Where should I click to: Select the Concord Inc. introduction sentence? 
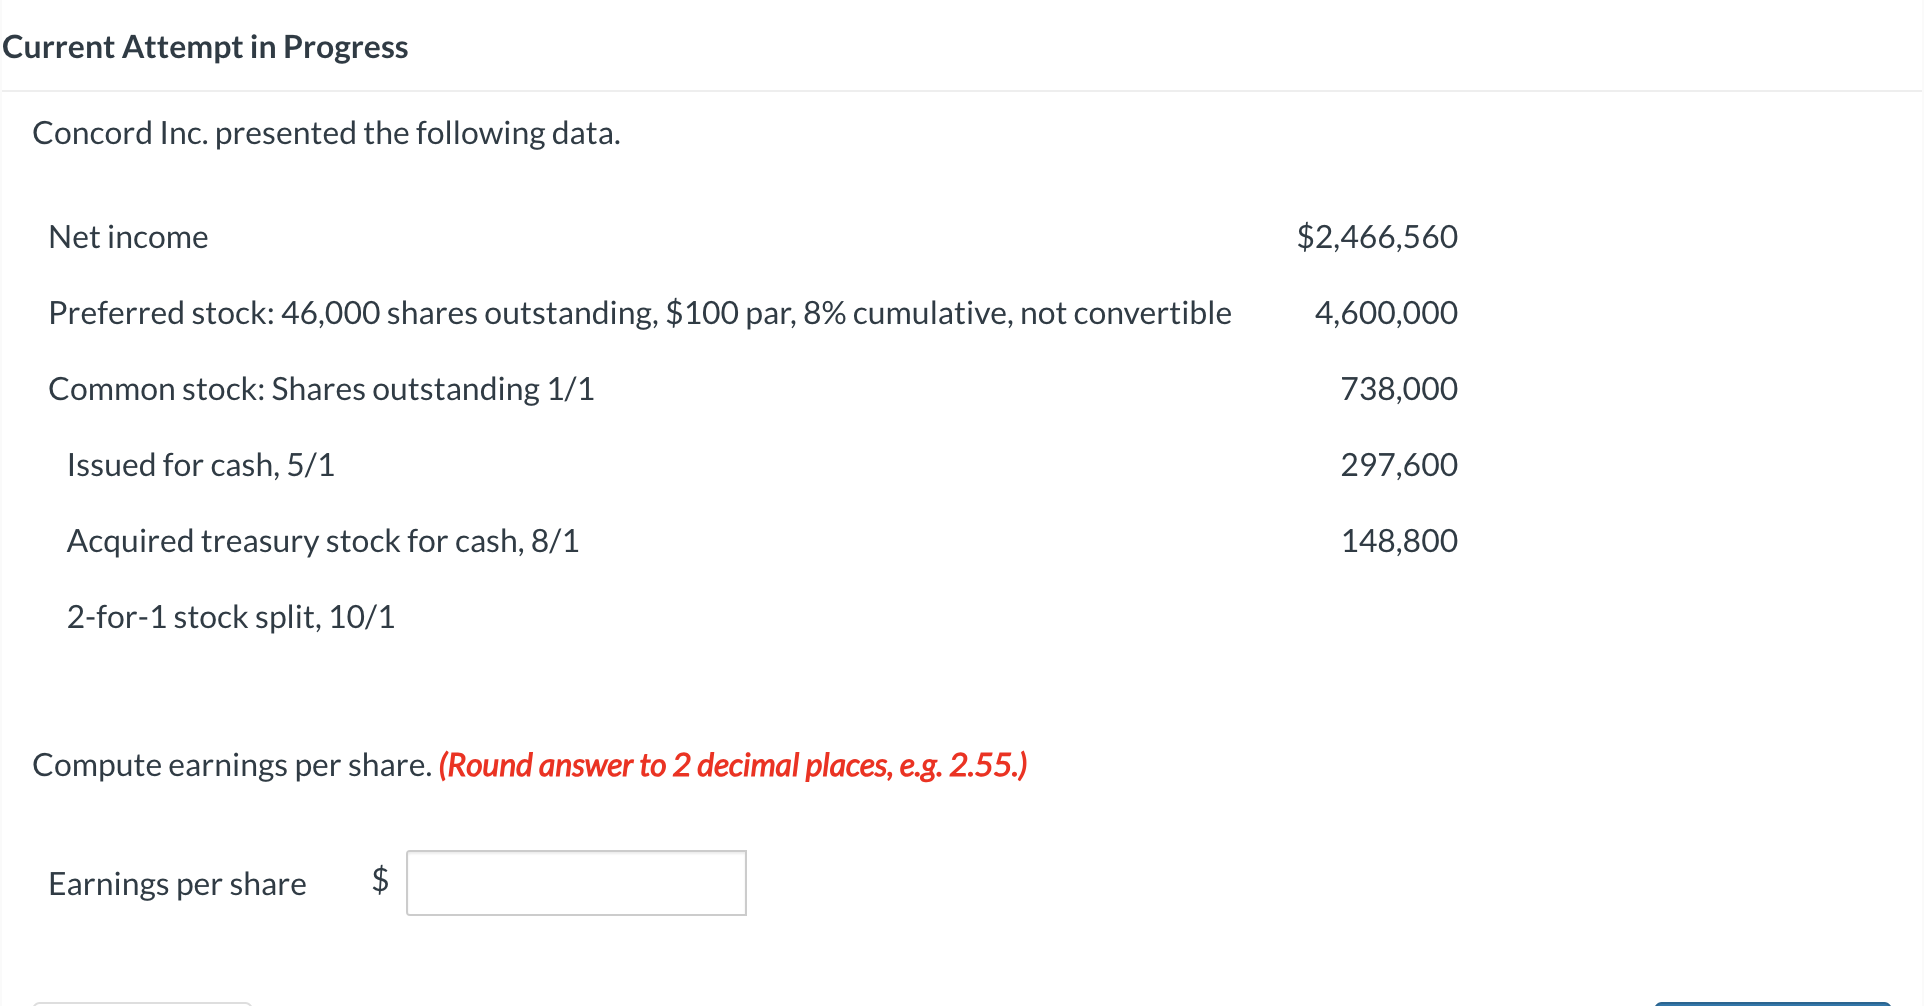[326, 132]
